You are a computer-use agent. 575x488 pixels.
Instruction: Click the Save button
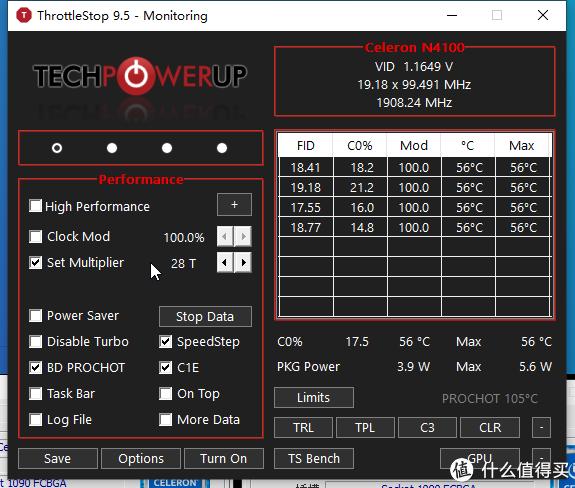click(x=58, y=458)
